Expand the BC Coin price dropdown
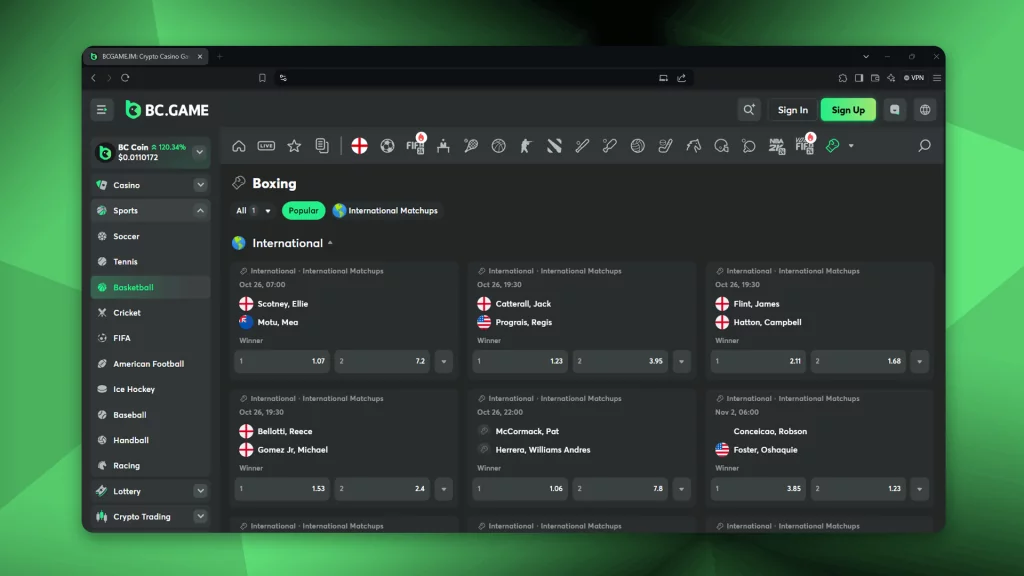Viewport: 1024px width, 576px height. tap(200, 152)
